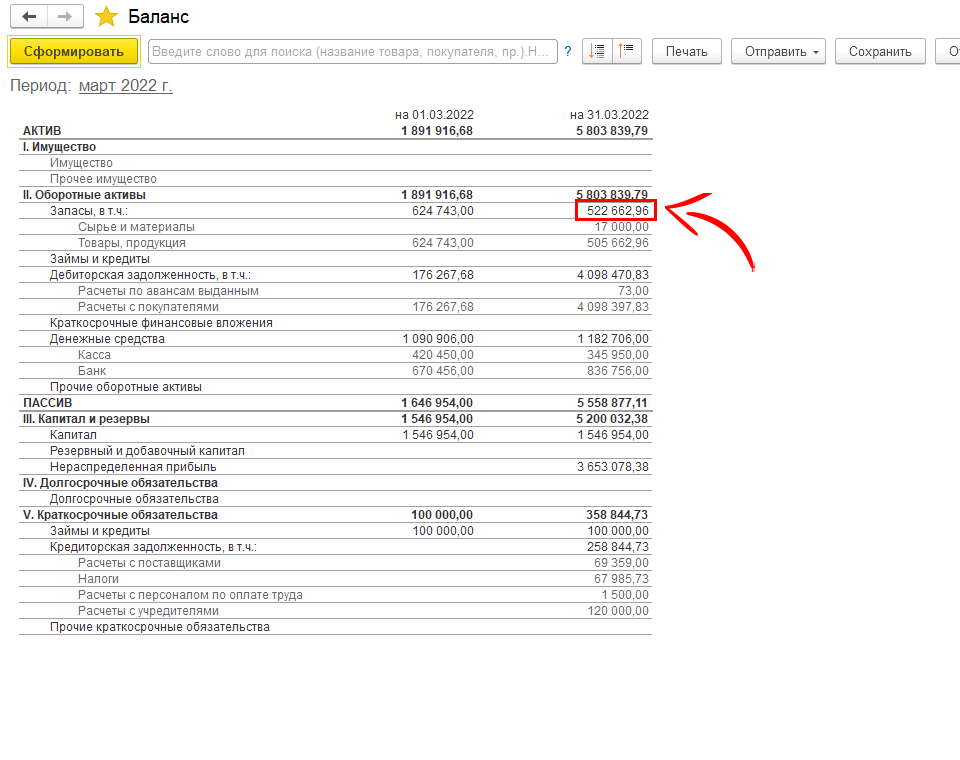Click the ПАССИВ total on 31.03.2022

pos(613,403)
